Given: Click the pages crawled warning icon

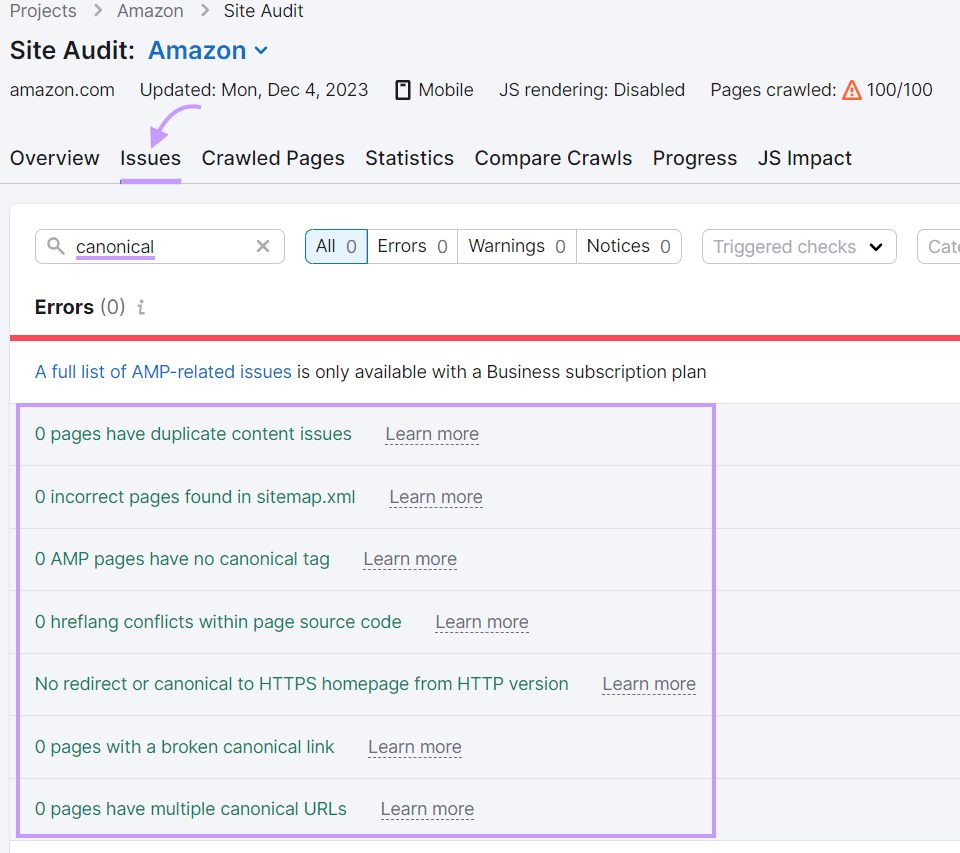Looking at the screenshot, I should pos(851,90).
